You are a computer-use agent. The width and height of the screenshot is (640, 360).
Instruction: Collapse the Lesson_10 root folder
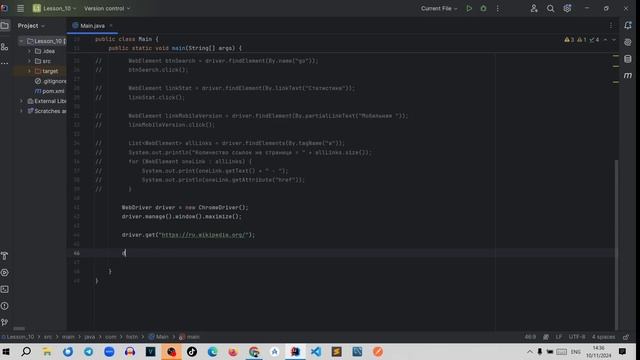coord(21,41)
